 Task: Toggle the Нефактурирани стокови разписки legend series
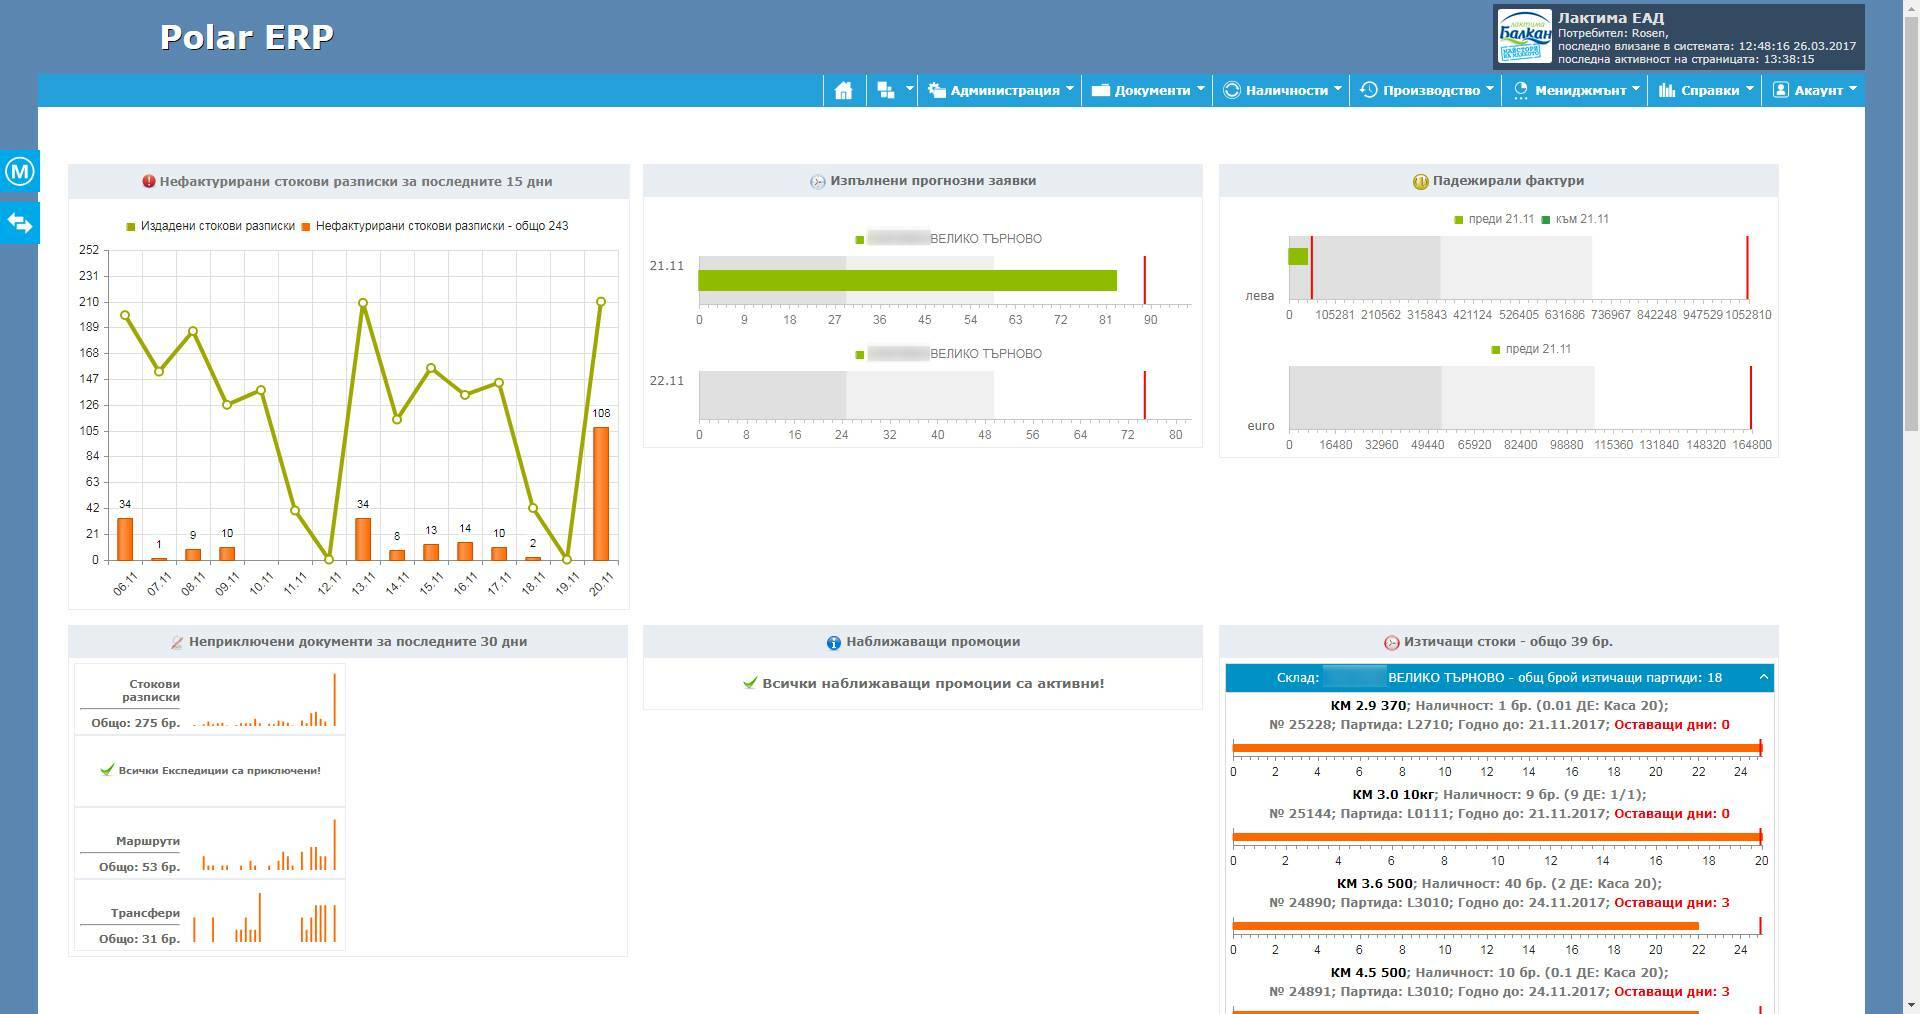coord(440,226)
